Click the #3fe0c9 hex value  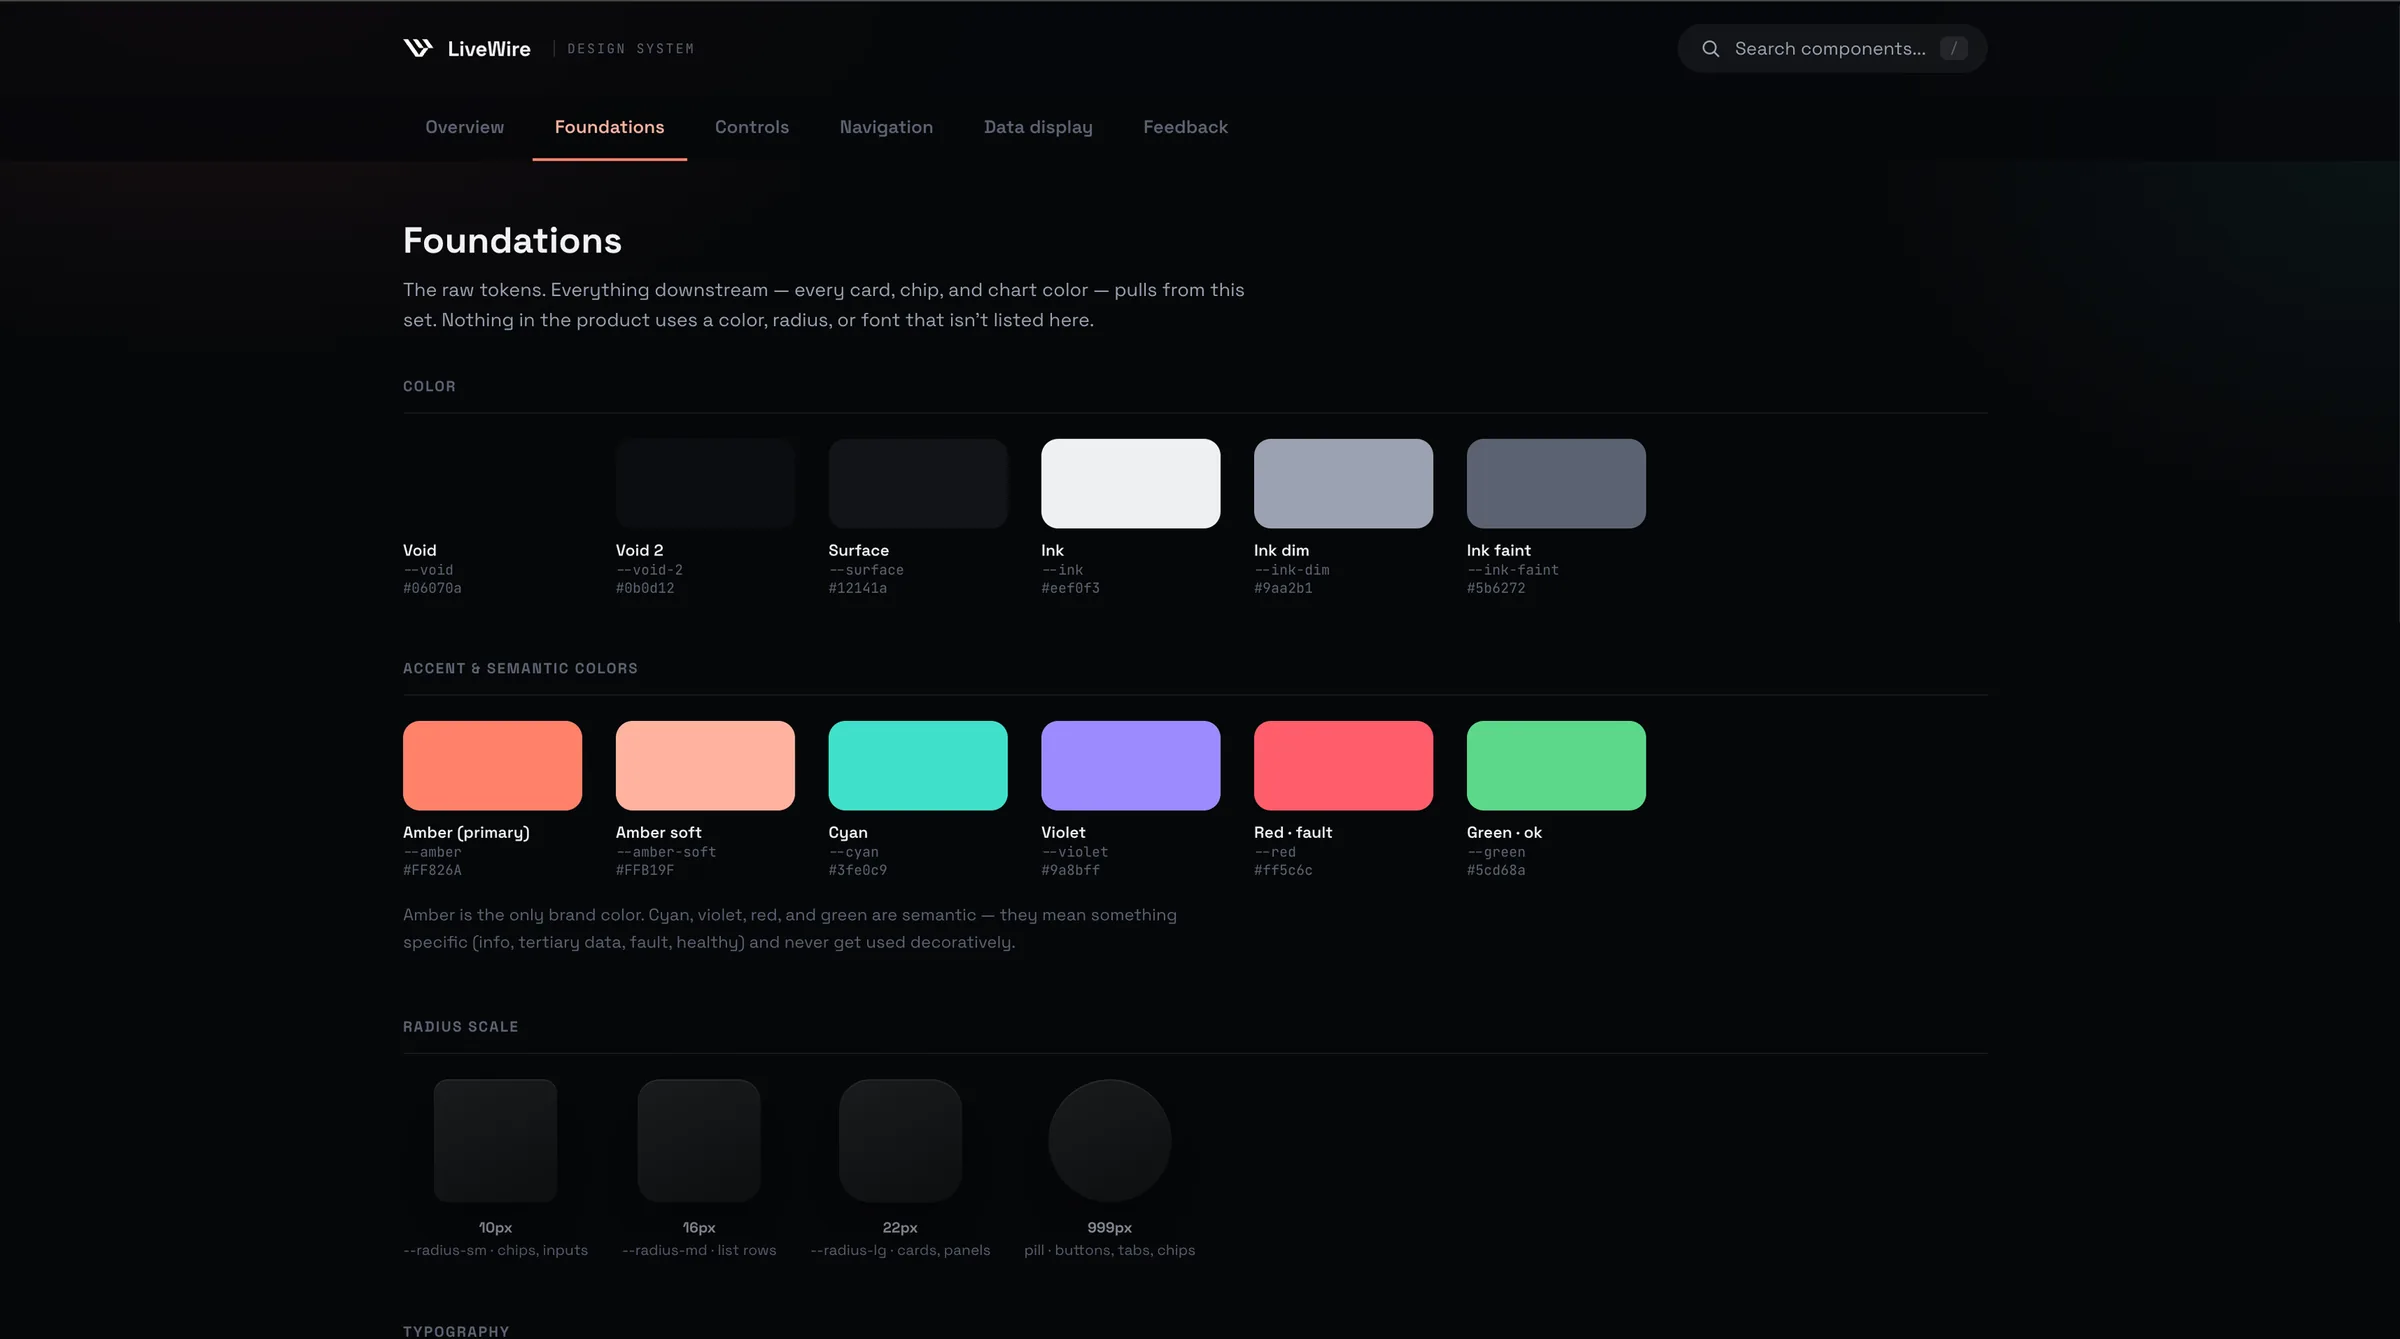(x=858, y=870)
